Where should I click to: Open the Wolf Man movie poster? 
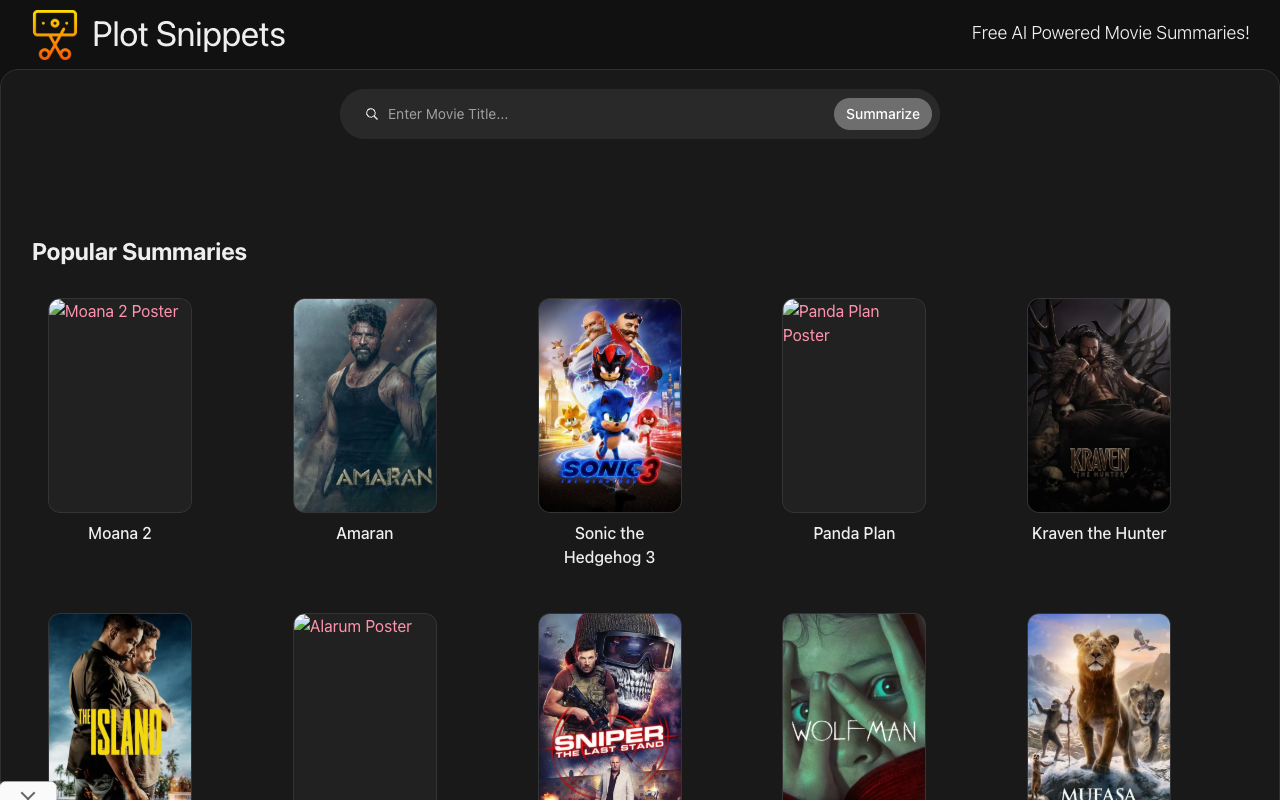pyautogui.click(x=854, y=707)
